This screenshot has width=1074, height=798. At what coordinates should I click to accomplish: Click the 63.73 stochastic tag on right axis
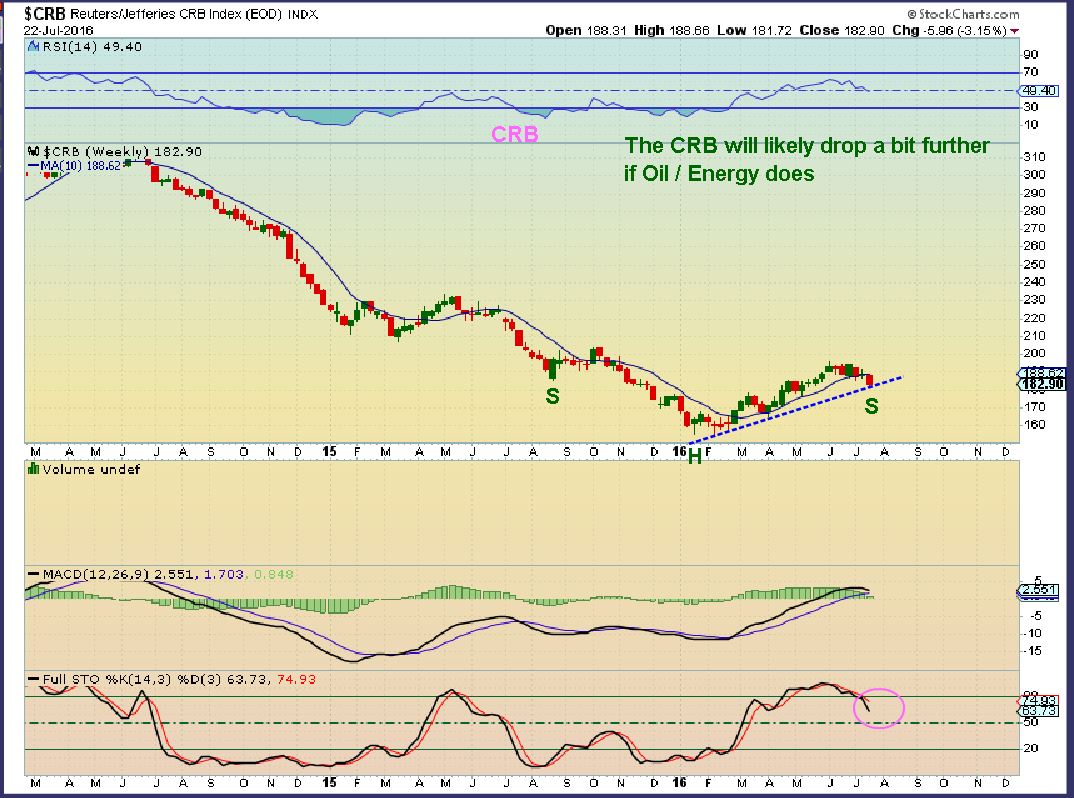[1038, 711]
